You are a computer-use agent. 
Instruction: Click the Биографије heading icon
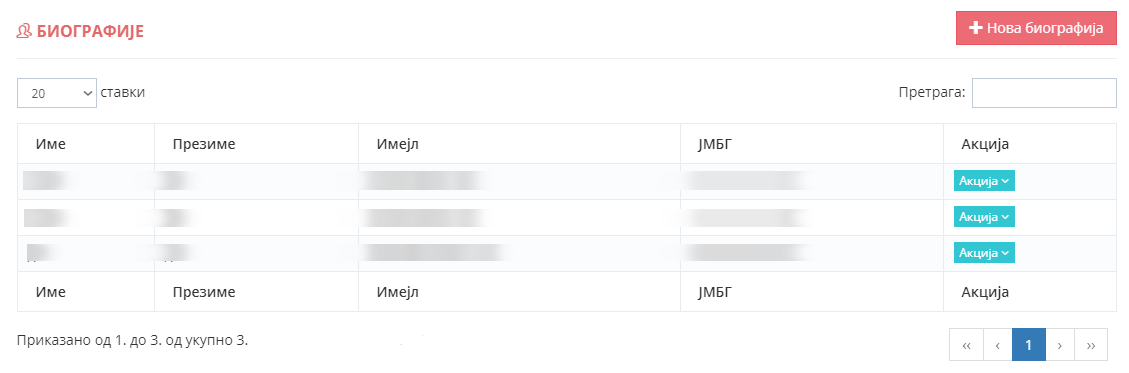24,31
